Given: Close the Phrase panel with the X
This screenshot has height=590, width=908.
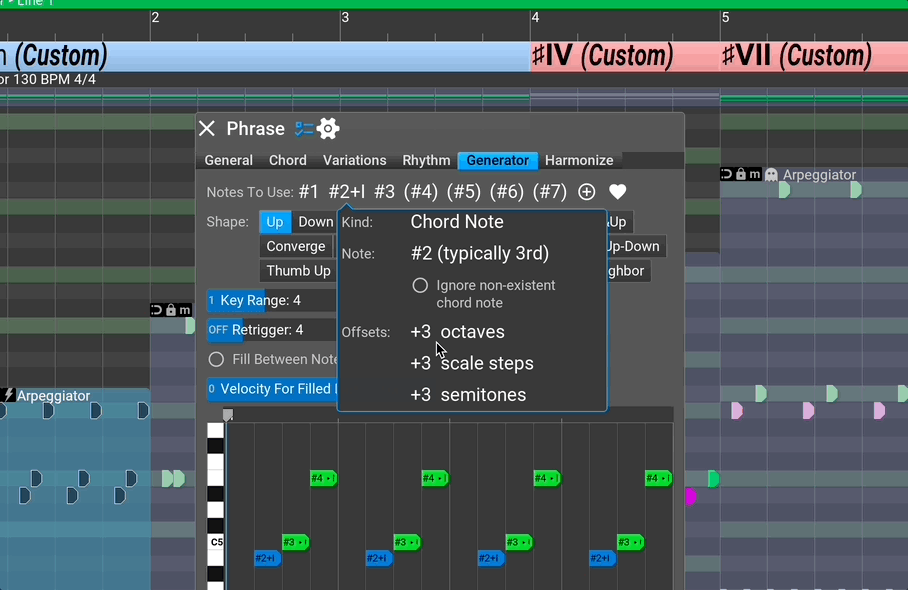Looking at the screenshot, I should [x=207, y=129].
